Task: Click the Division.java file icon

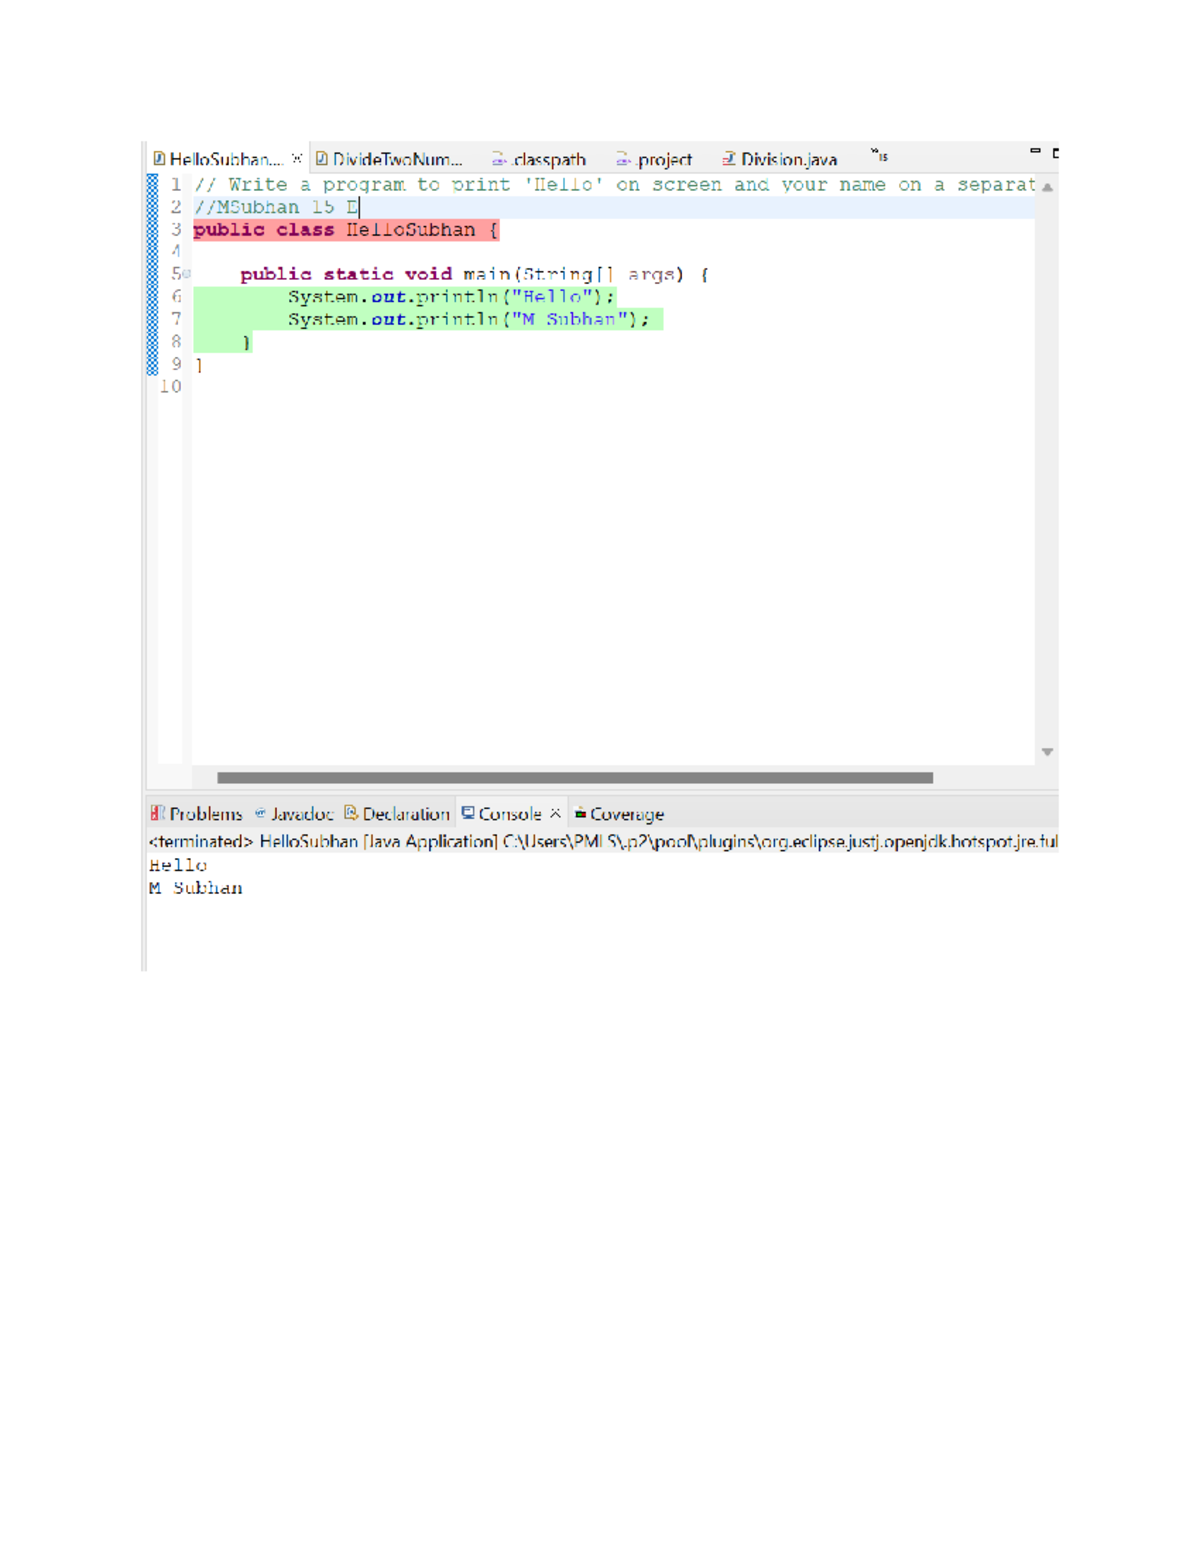Action: tap(730, 159)
